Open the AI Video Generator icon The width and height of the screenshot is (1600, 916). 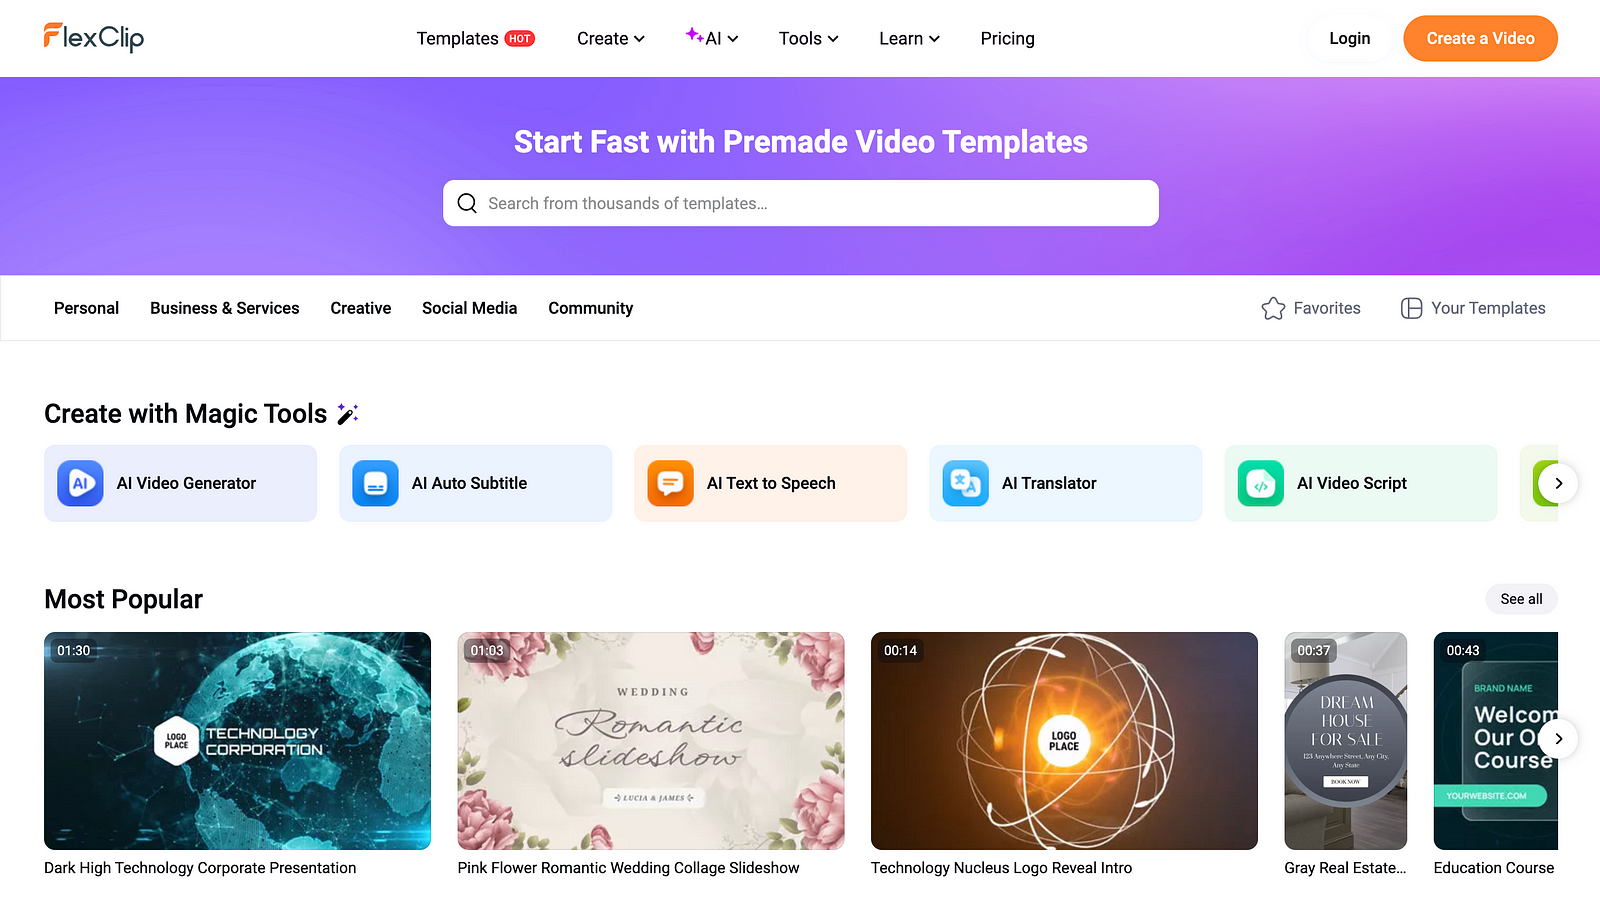[81, 483]
